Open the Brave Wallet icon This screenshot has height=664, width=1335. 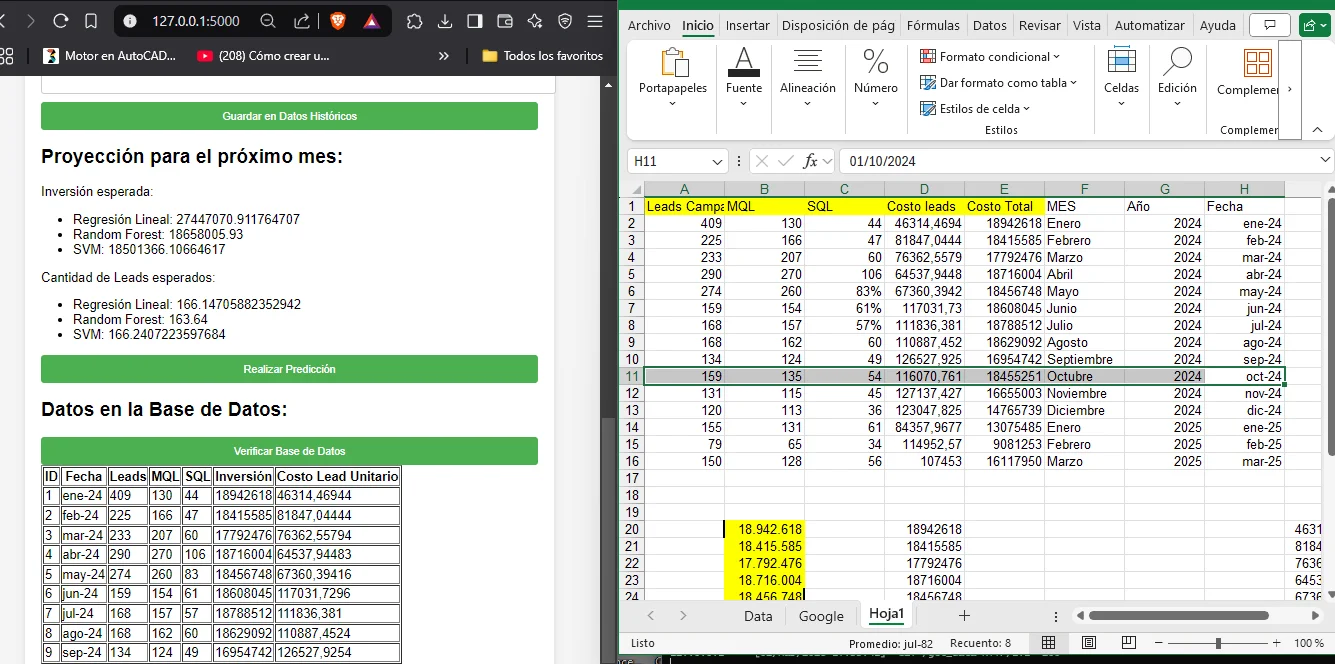[505, 21]
